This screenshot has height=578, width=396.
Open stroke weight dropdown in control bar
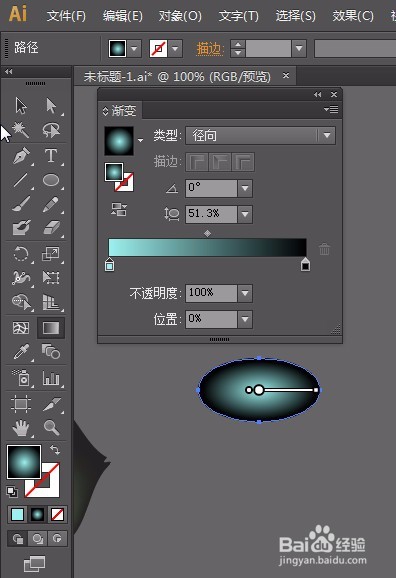pyautogui.click(x=299, y=48)
